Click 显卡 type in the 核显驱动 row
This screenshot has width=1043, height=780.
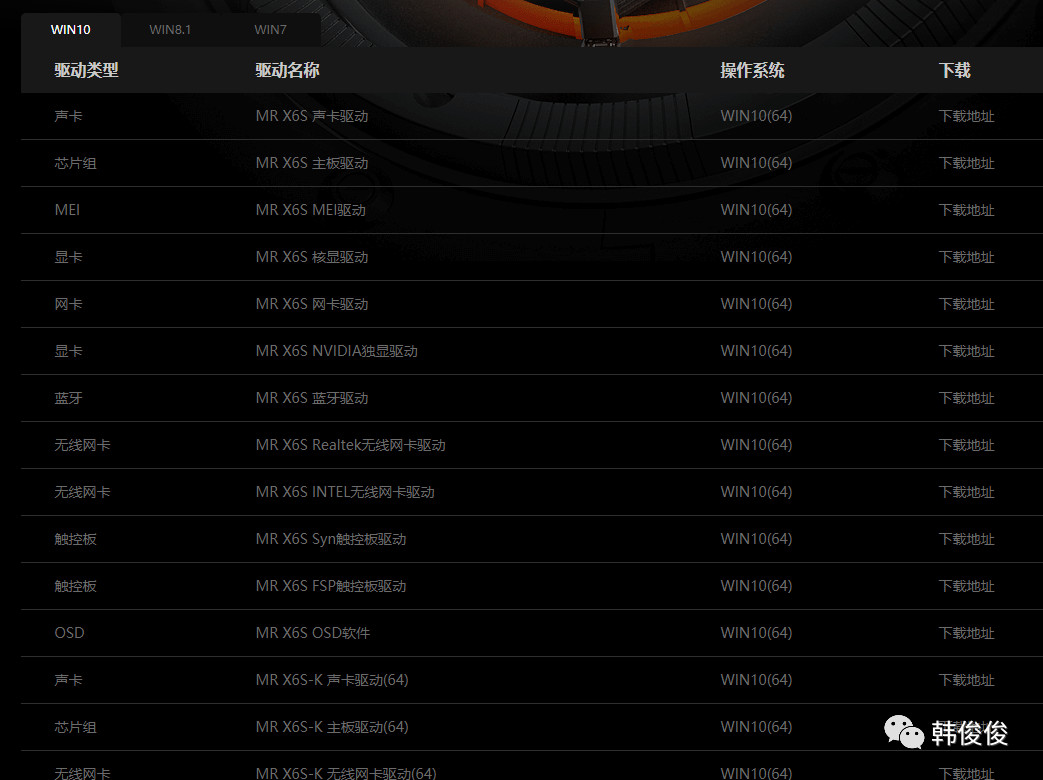pyautogui.click(x=68, y=257)
